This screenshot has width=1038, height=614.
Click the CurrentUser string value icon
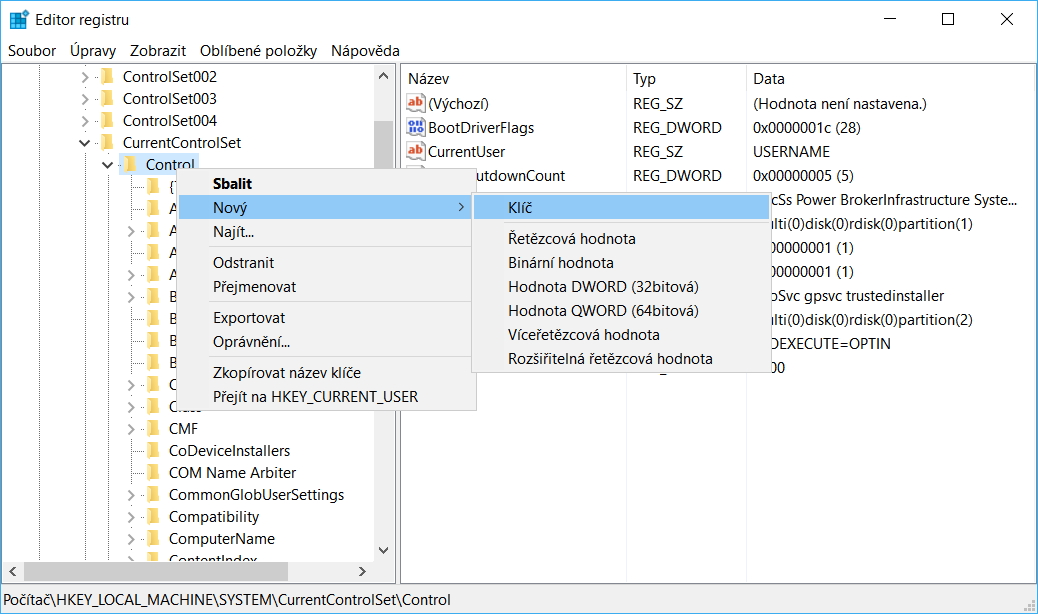click(416, 151)
